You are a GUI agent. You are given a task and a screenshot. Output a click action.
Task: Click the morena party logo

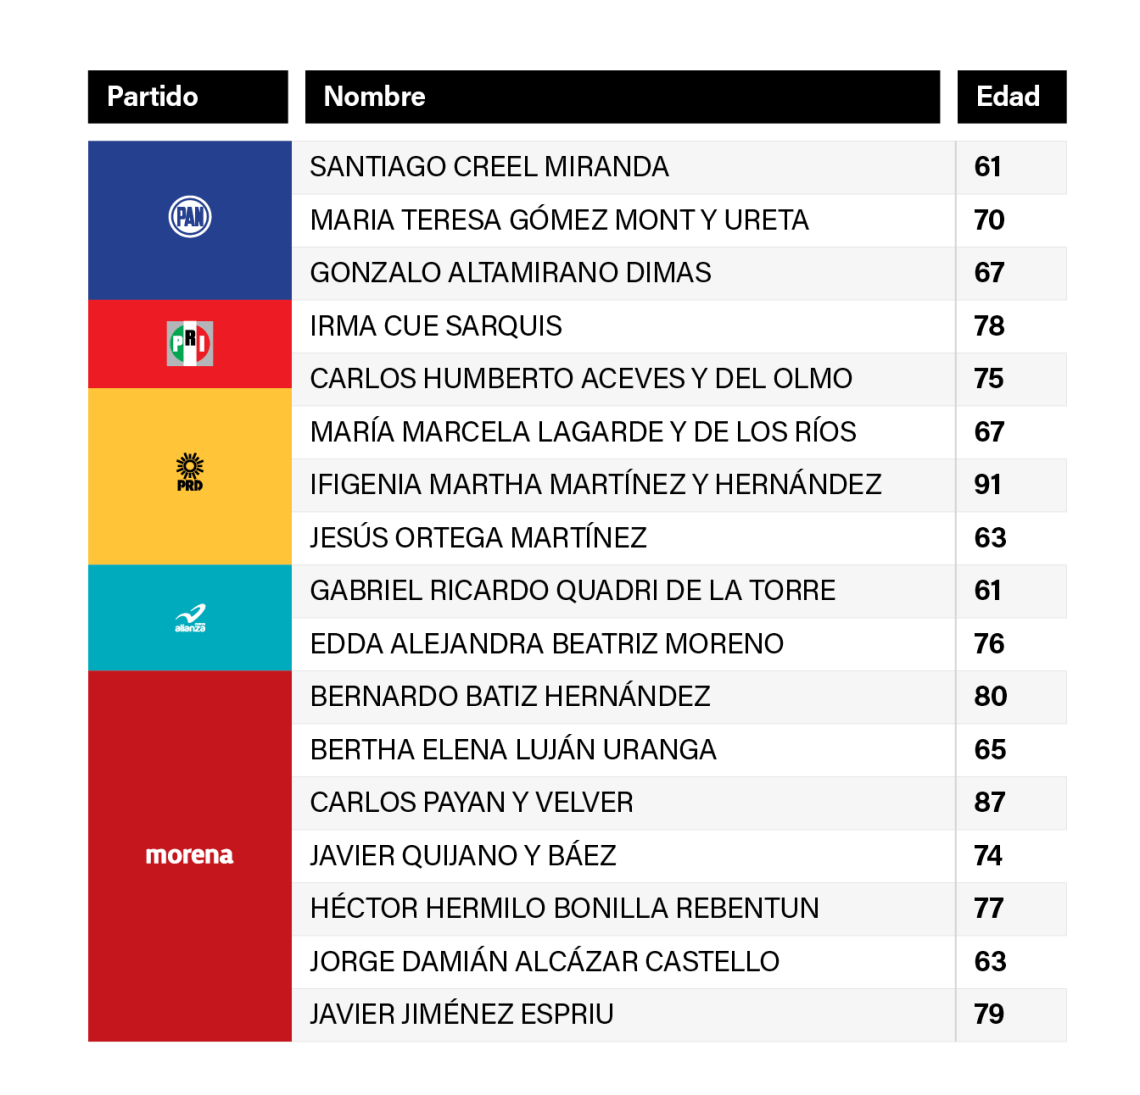pyautogui.click(x=190, y=855)
